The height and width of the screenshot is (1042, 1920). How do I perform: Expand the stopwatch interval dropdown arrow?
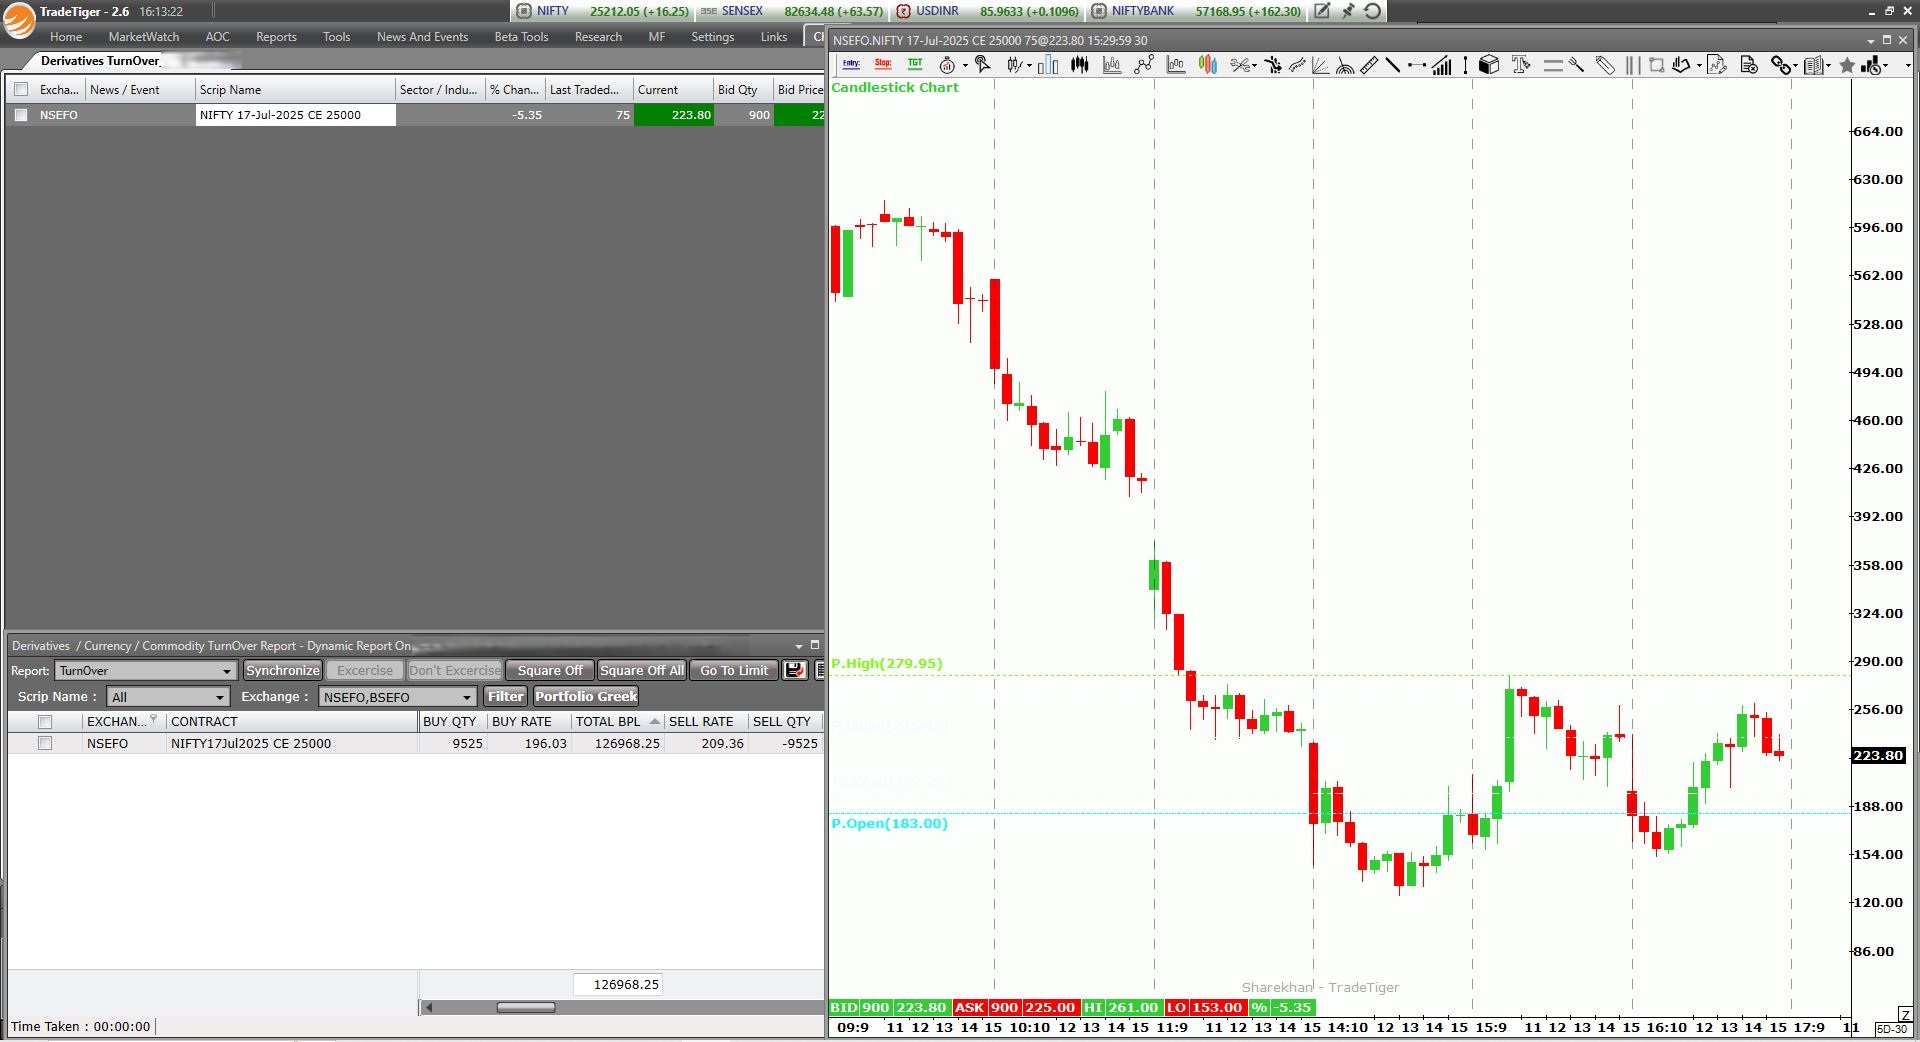pos(965,66)
